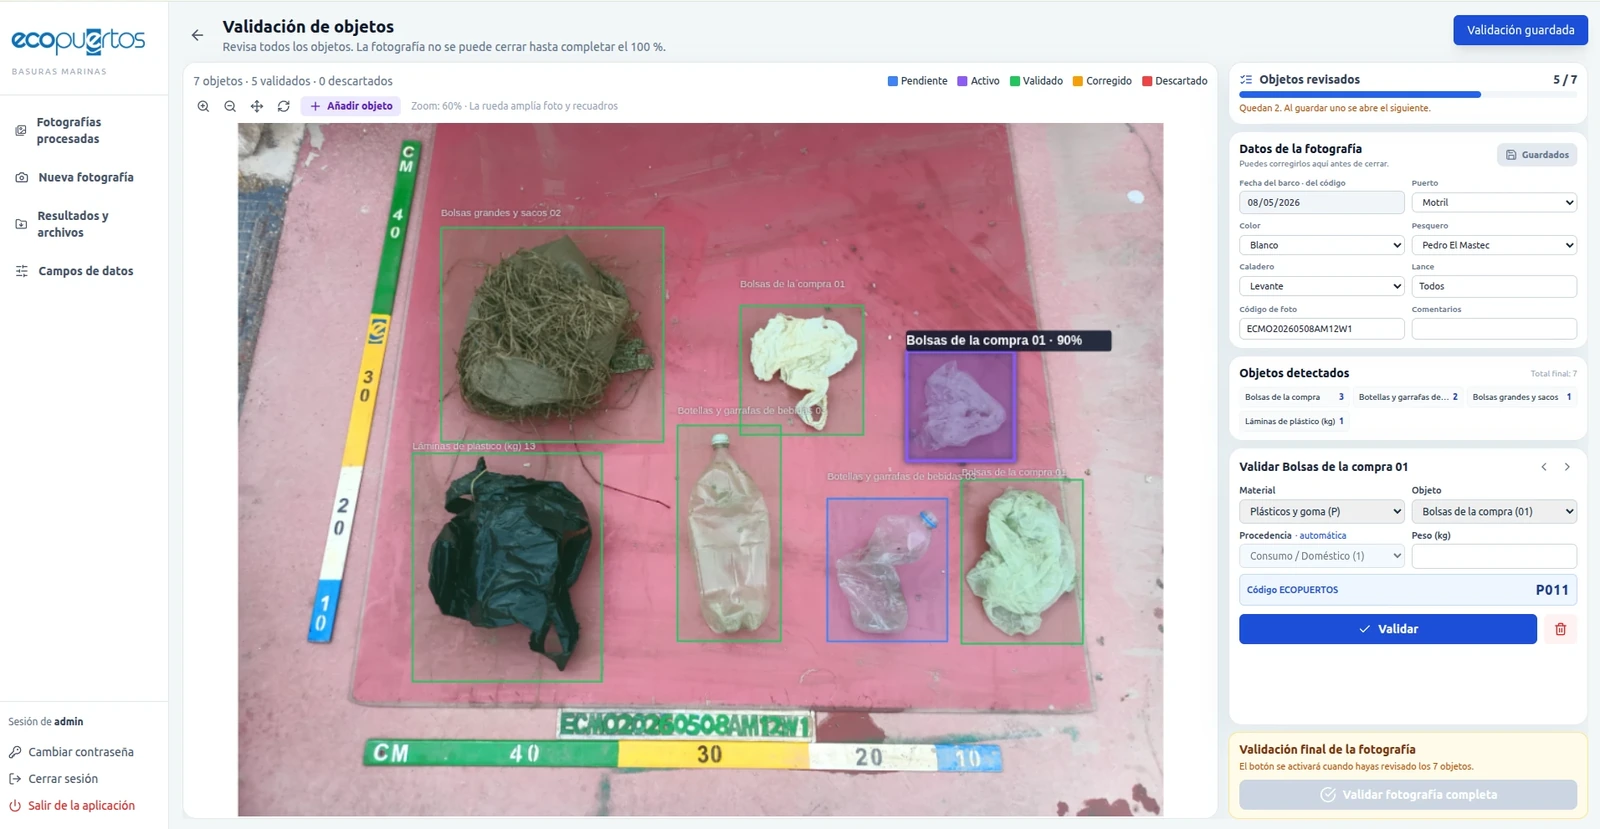Click the Lance input field
The width and height of the screenshot is (1600, 829).
(1494, 286)
